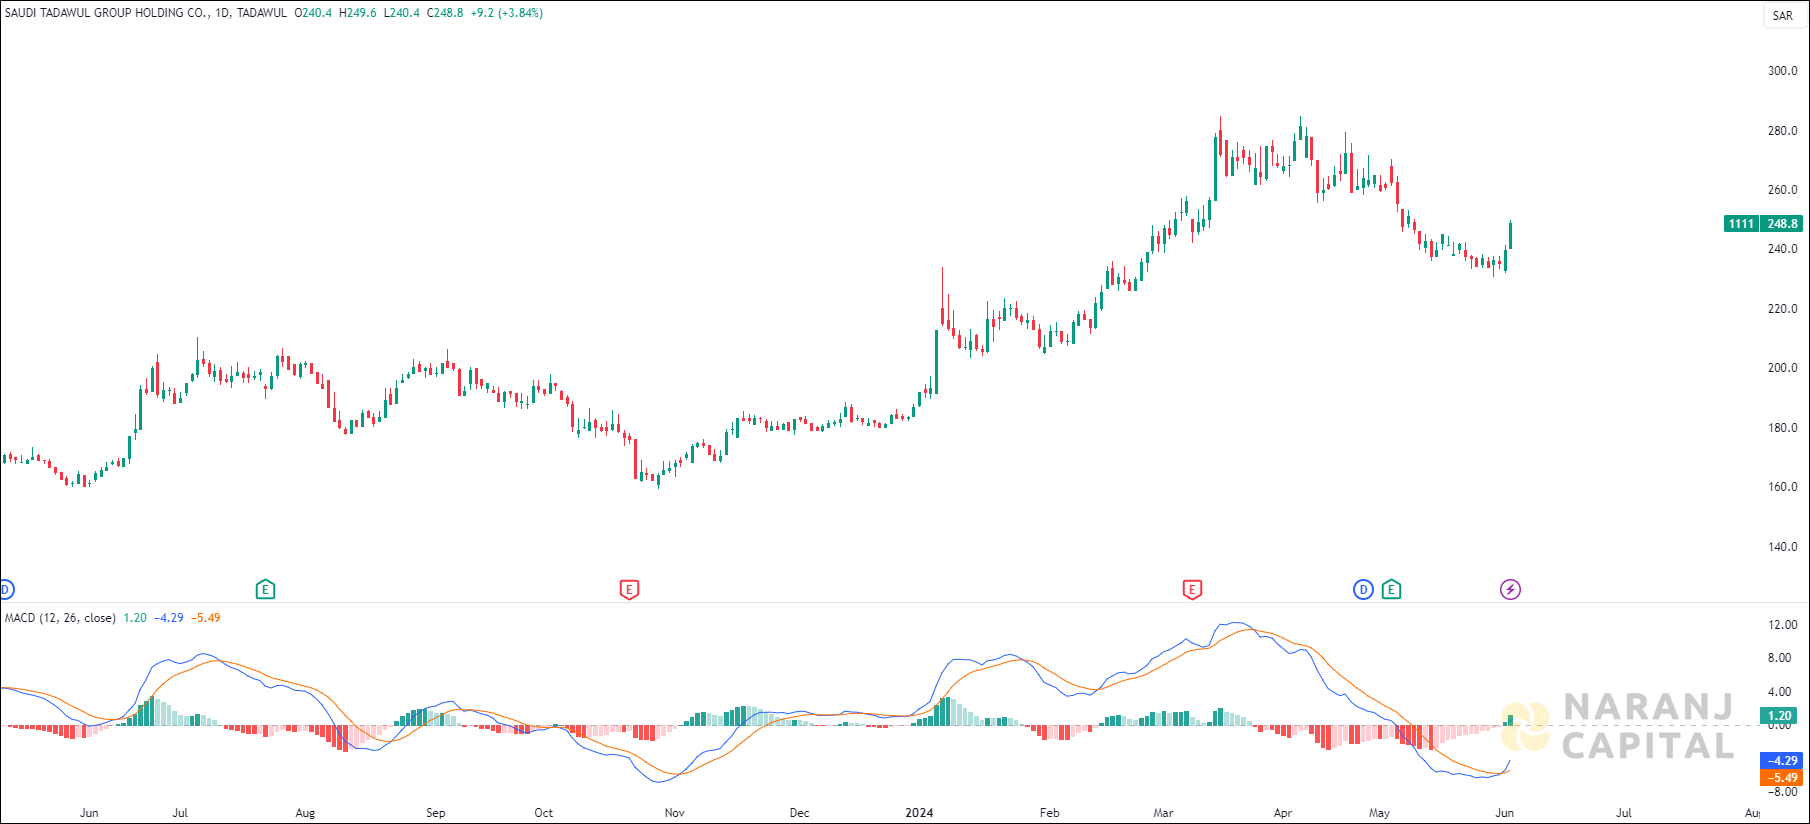Click the 8.00 MACD axis label
Screen dimensions: 1810x824
[1779, 658]
